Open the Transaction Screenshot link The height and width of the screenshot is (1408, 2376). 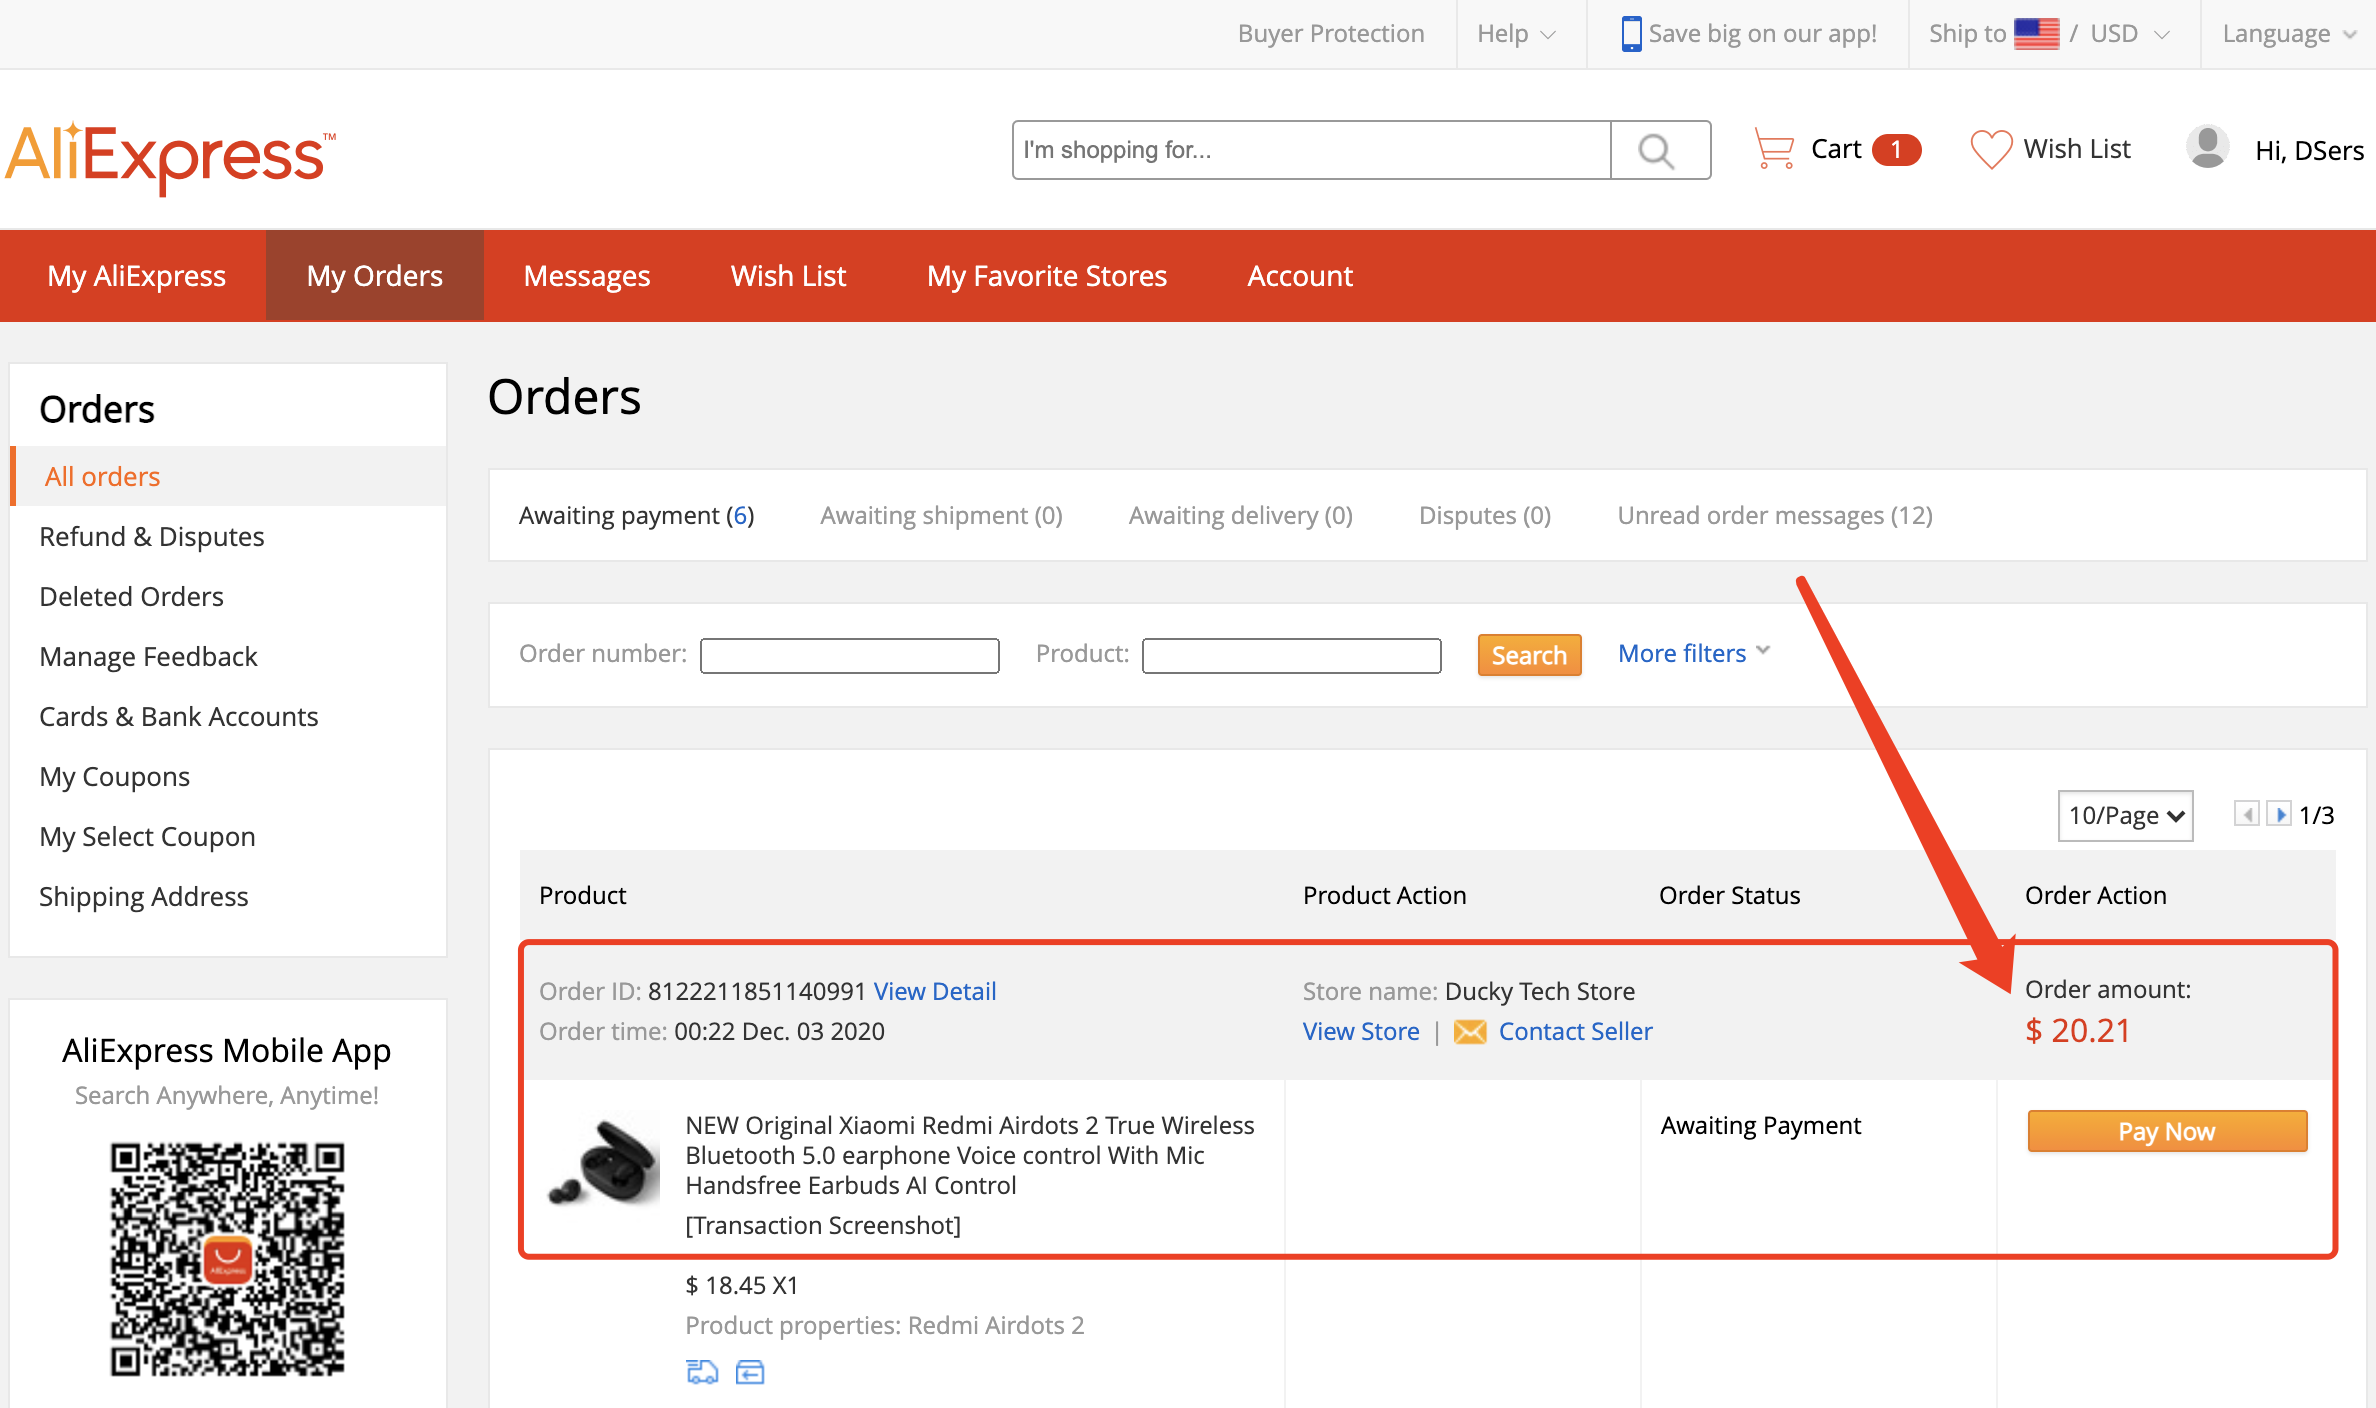click(823, 1225)
